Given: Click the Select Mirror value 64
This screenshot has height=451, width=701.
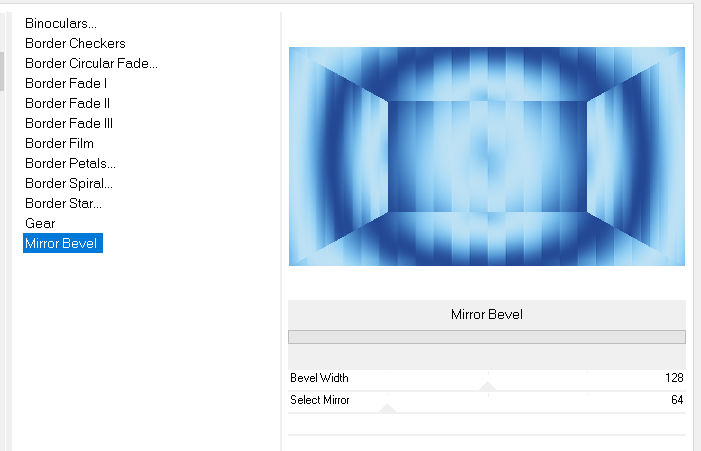Looking at the screenshot, I should pyautogui.click(x=677, y=400).
